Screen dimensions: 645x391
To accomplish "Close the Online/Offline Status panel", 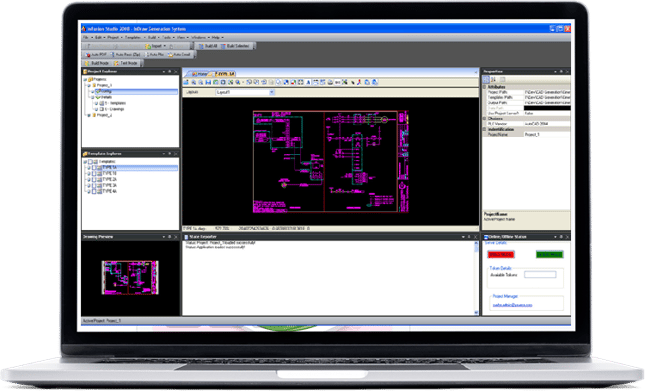I will tap(567, 237).
